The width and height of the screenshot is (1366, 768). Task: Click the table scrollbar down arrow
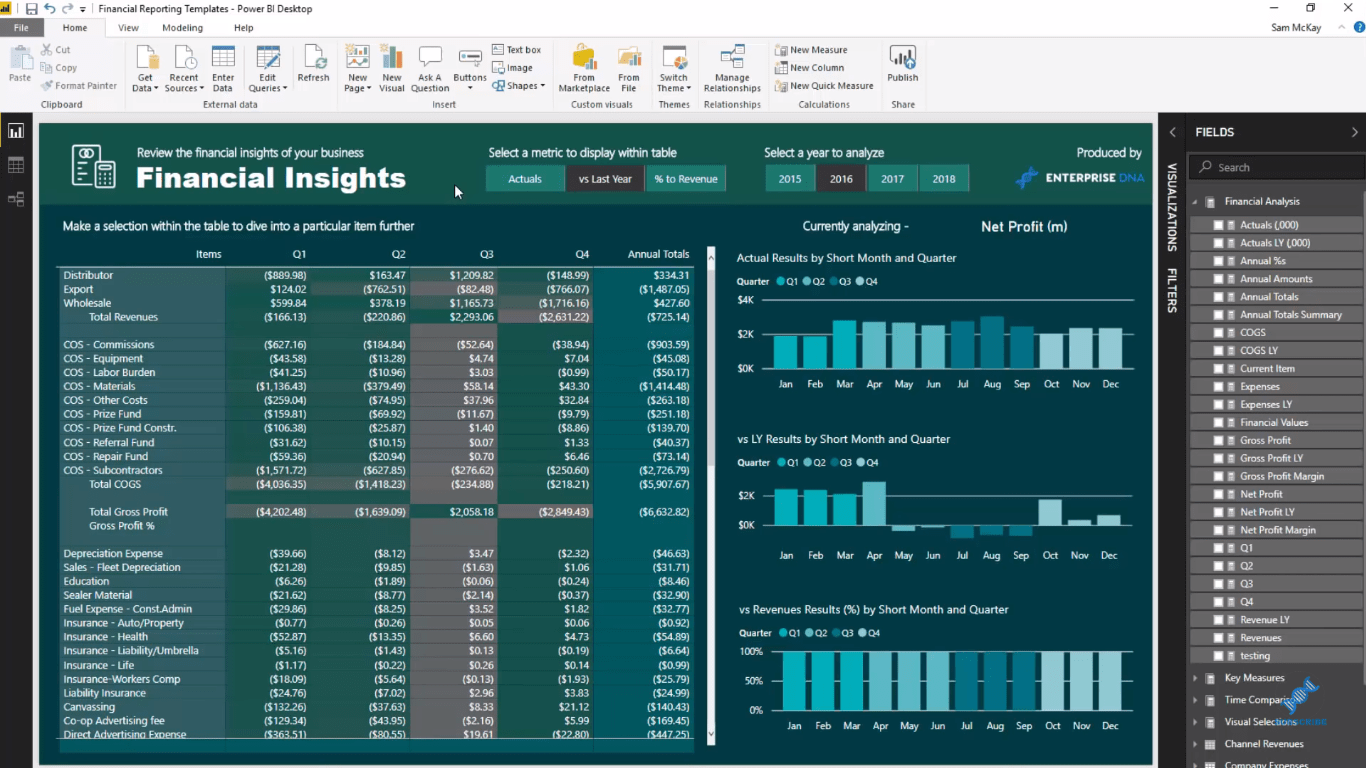pos(711,733)
